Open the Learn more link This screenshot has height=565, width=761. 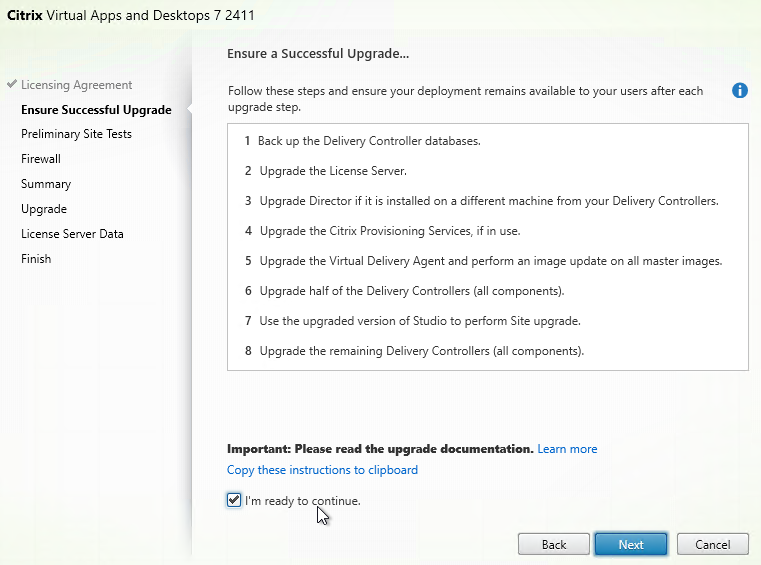567,449
